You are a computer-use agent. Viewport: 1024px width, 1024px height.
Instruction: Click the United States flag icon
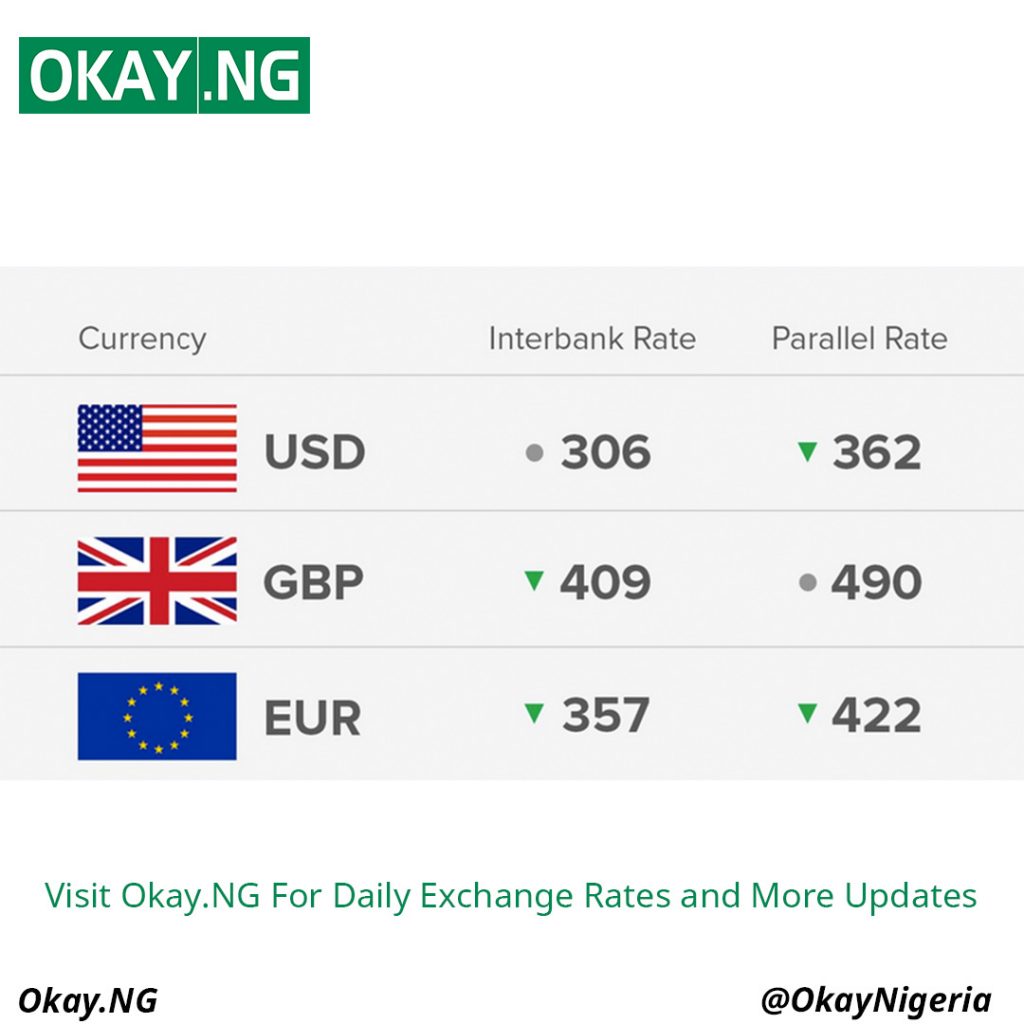coord(157,448)
